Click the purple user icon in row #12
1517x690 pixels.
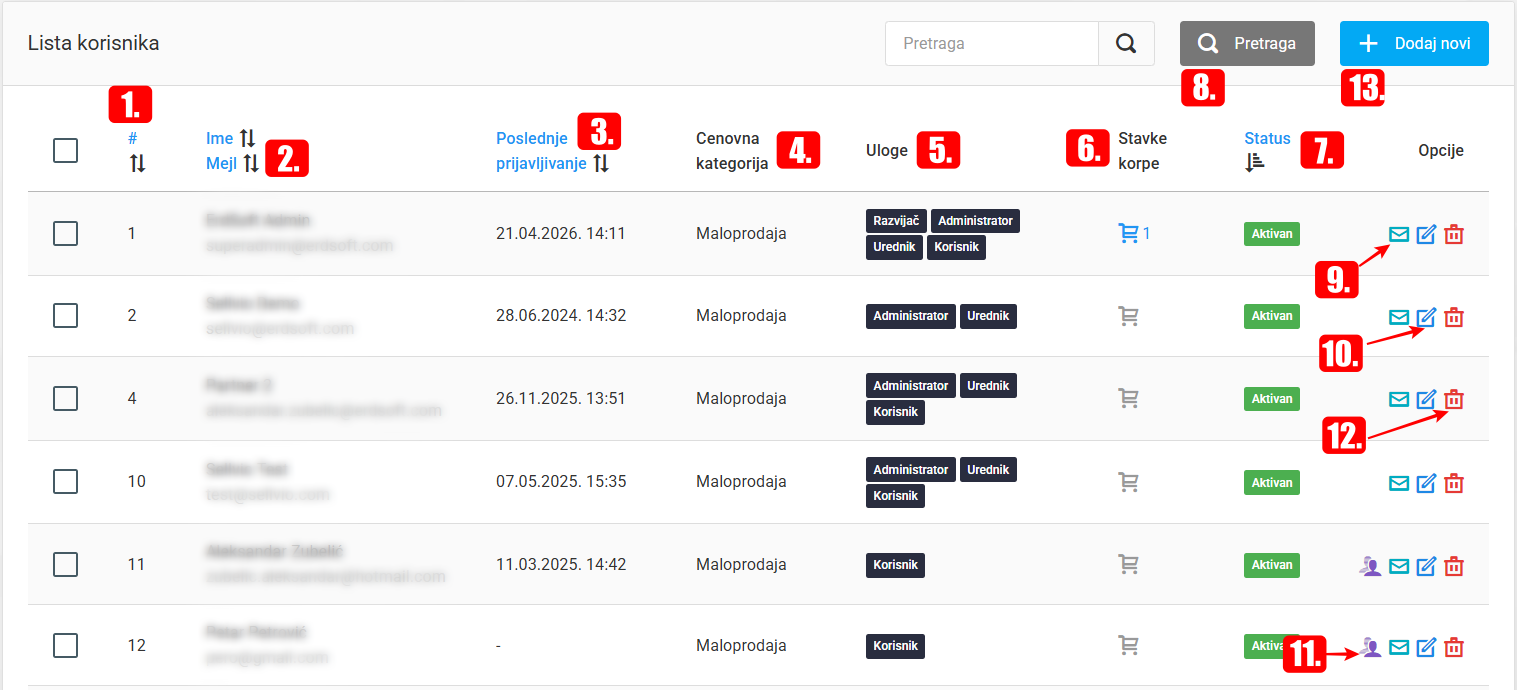click(1371, 647)
